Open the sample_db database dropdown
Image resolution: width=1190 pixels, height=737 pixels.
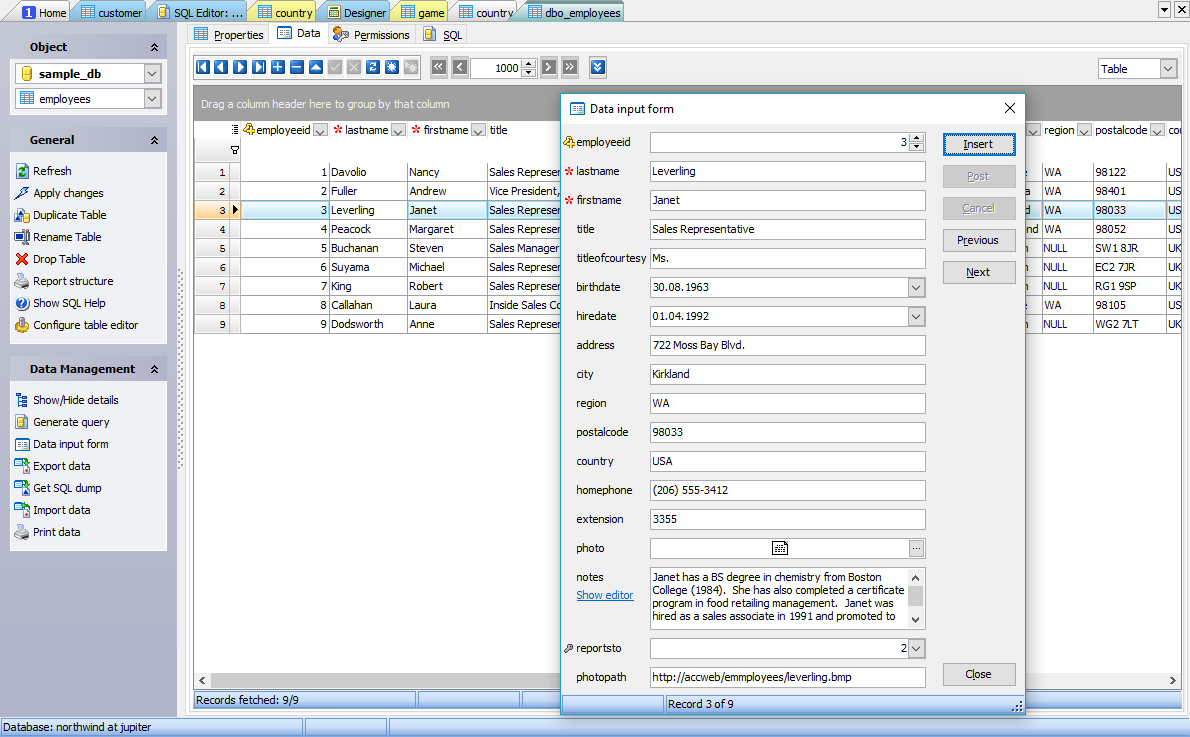coord(152,74)
